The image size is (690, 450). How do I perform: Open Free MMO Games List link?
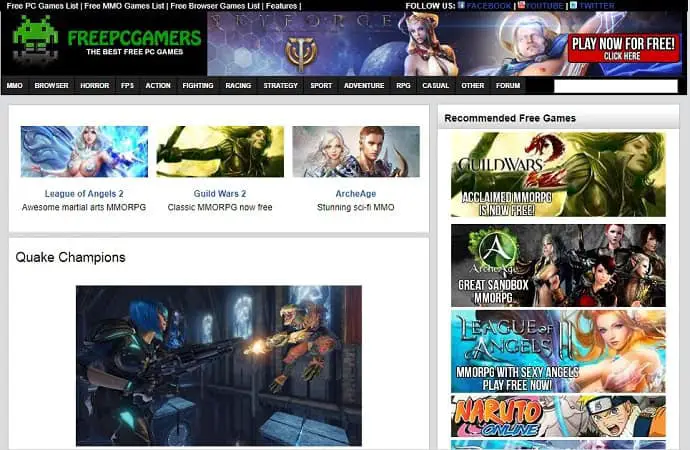124,6
